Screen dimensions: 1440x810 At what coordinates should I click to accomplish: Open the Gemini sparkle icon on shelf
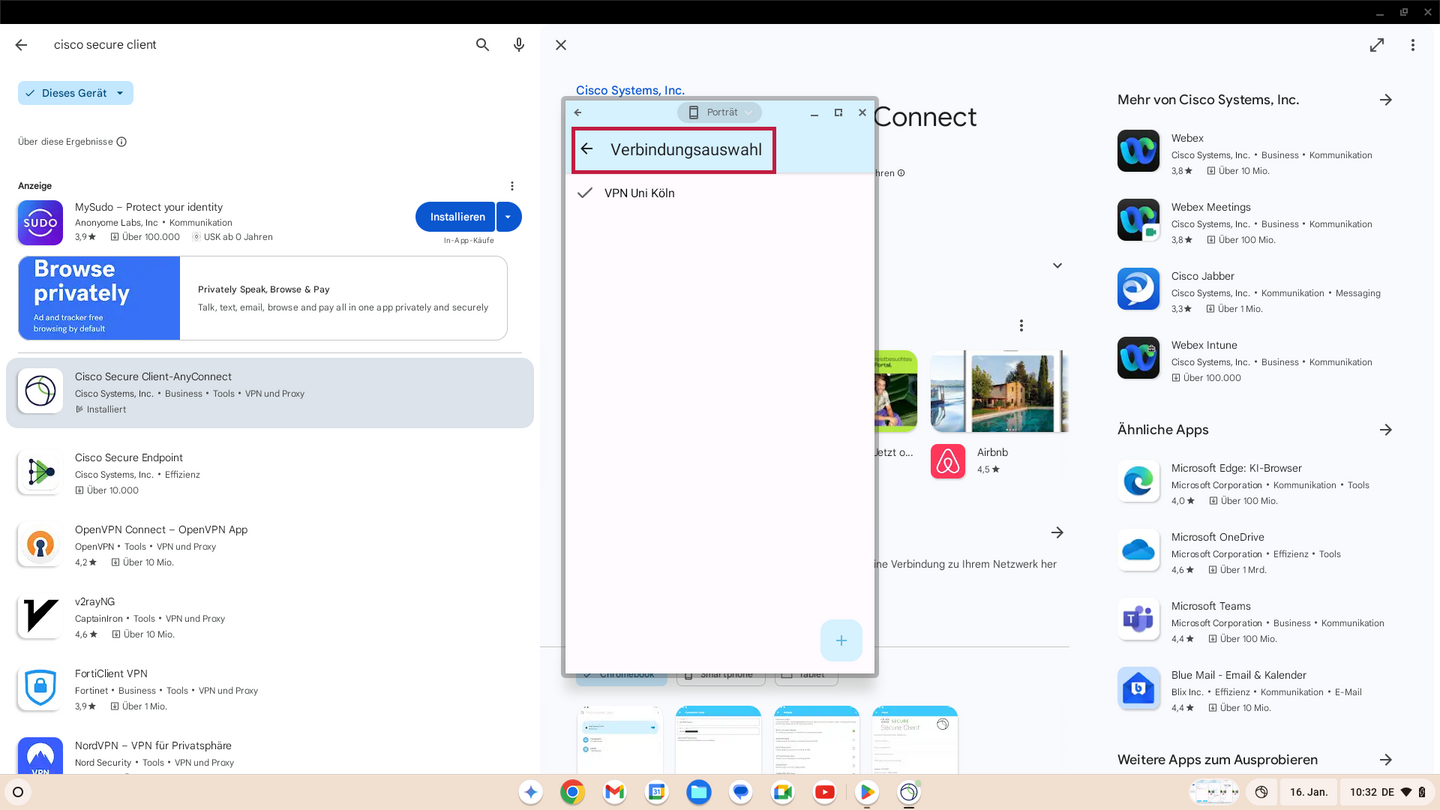pos(530,792)
